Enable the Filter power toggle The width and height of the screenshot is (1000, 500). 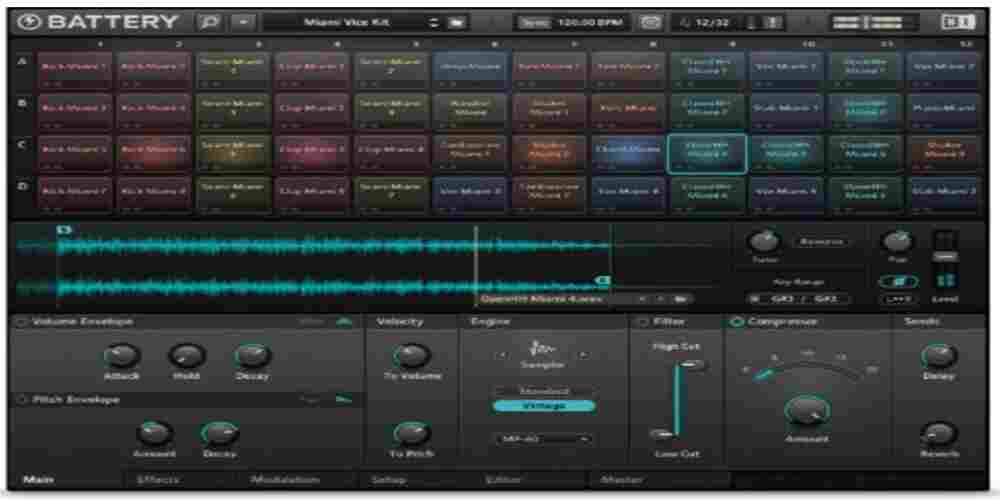pos(642,322)
